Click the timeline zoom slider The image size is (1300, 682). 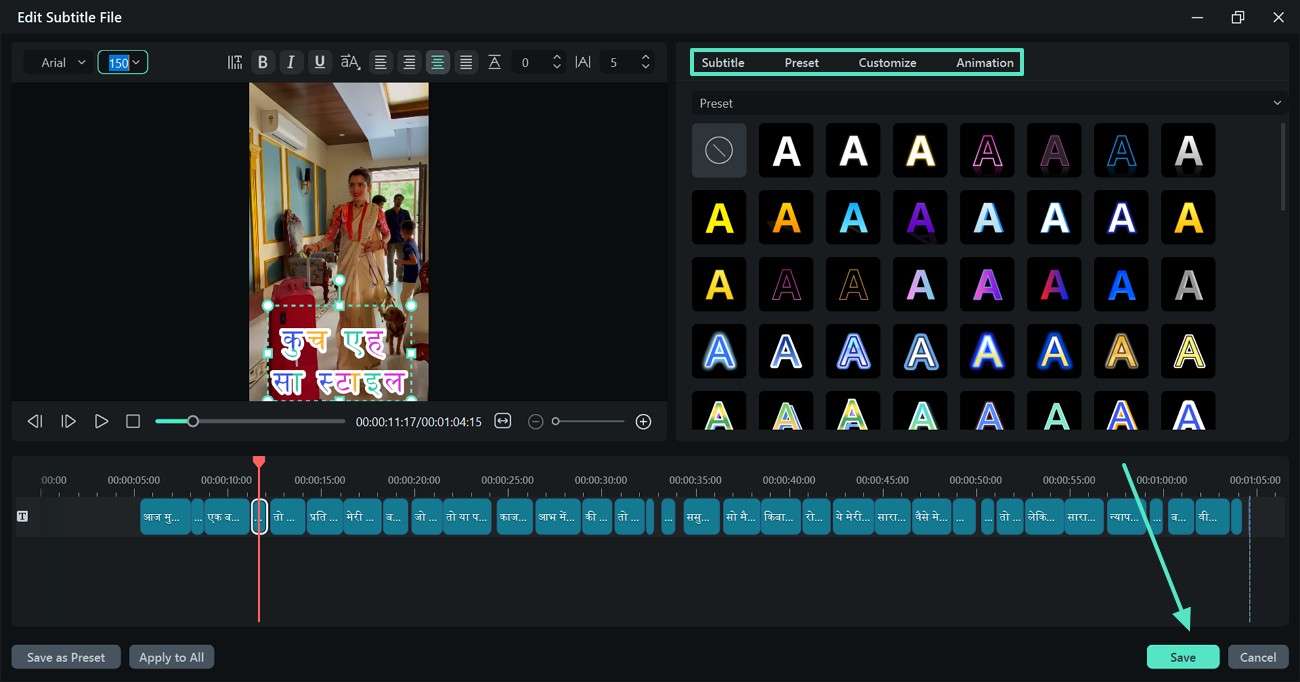589,421
